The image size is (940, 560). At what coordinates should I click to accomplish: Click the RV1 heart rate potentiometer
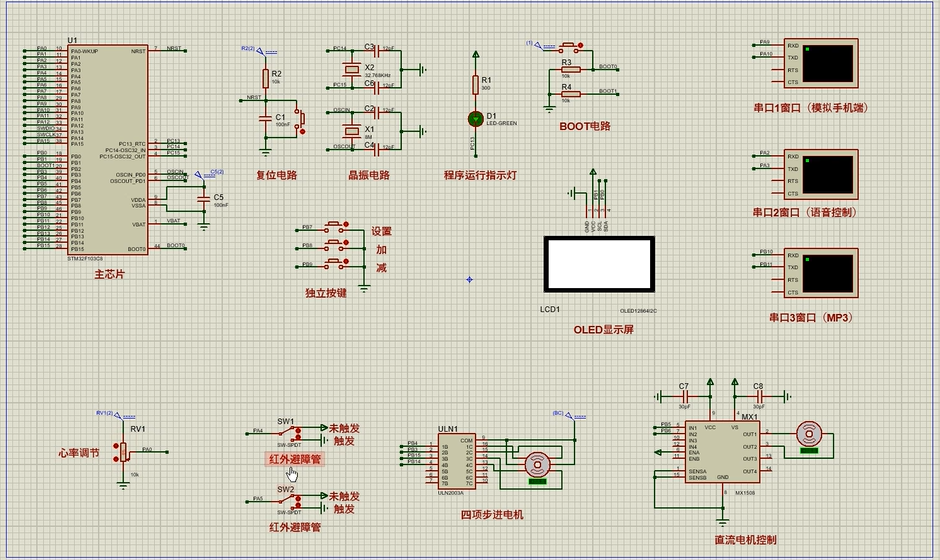[124, 451]
